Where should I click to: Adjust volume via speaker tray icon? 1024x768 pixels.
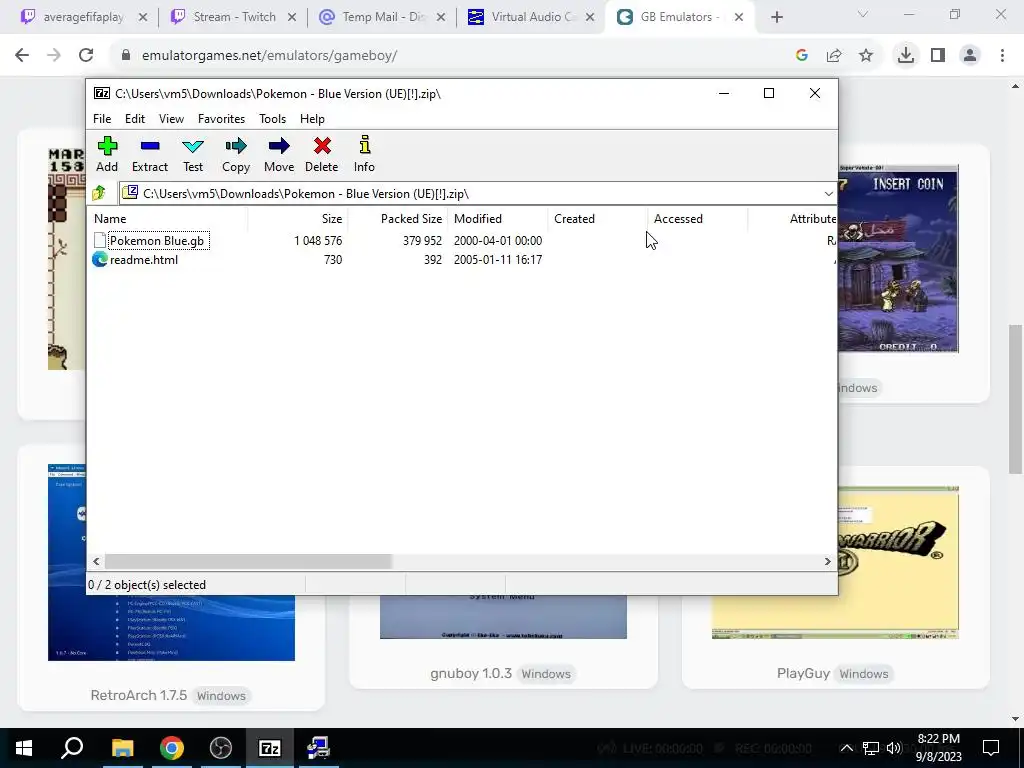[894, 748]
